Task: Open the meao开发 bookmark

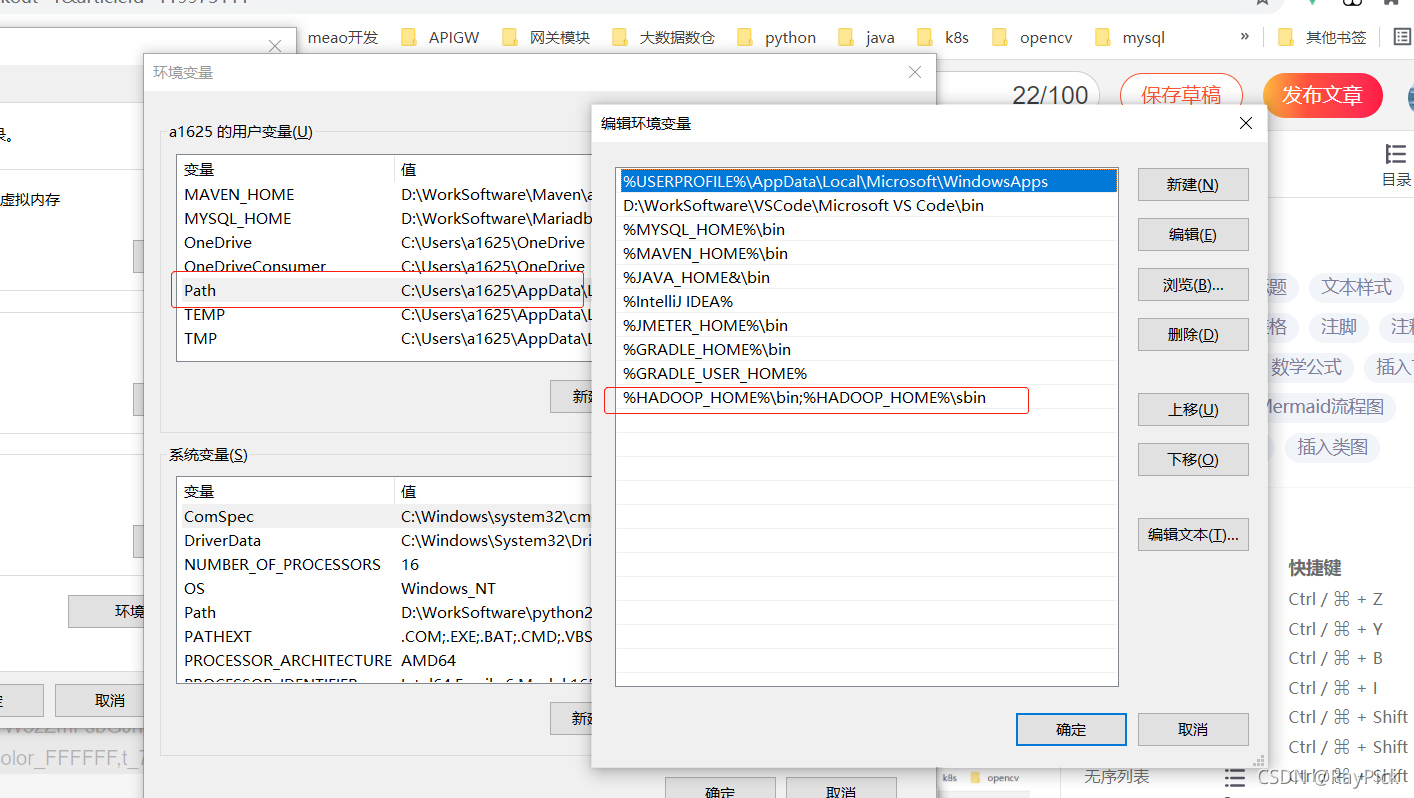Action: tap(343, 37)
